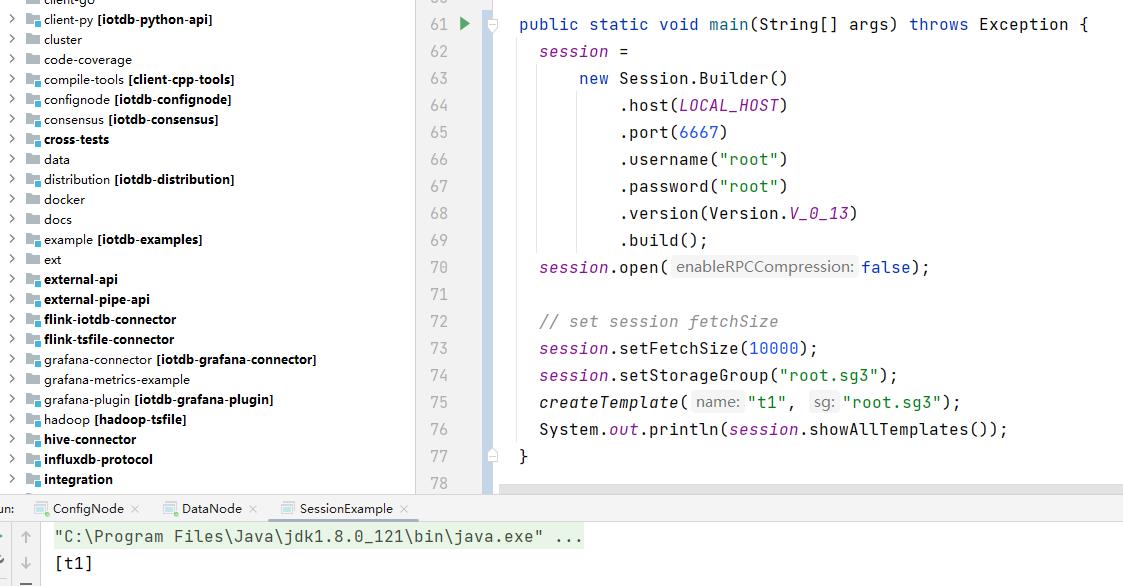Screen dimensions: 1123x586
Task: Select influxdb-protocol in project tree
Action: pos(98,459)
